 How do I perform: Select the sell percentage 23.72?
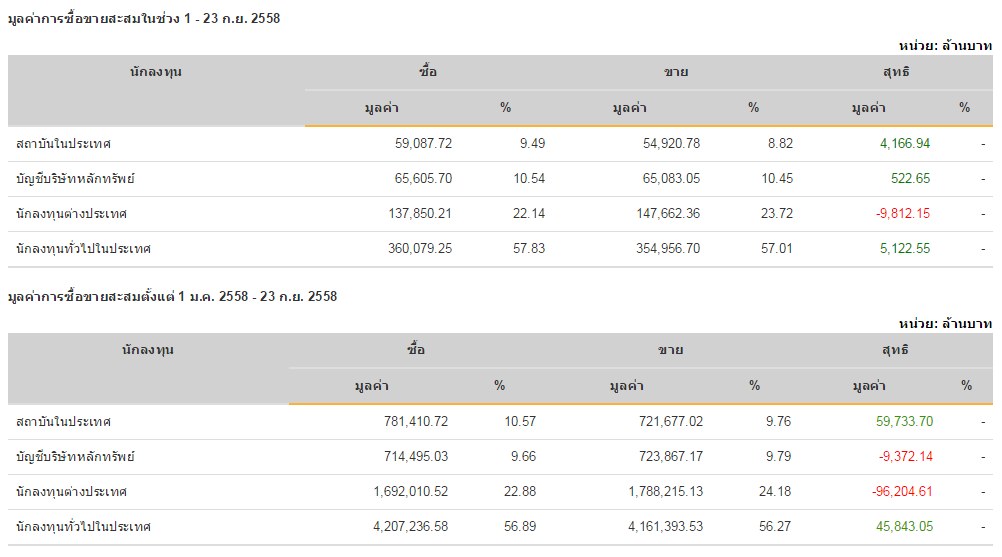click(777, 214)
